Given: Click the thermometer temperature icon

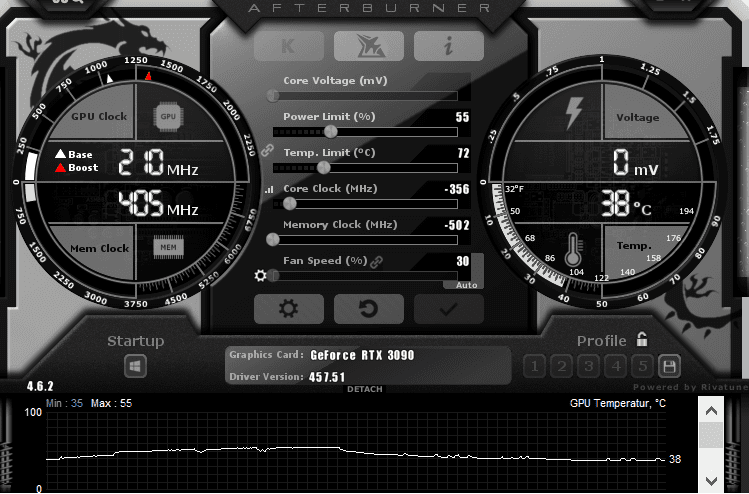Looking at the screenshot, I should click(573, 249).
